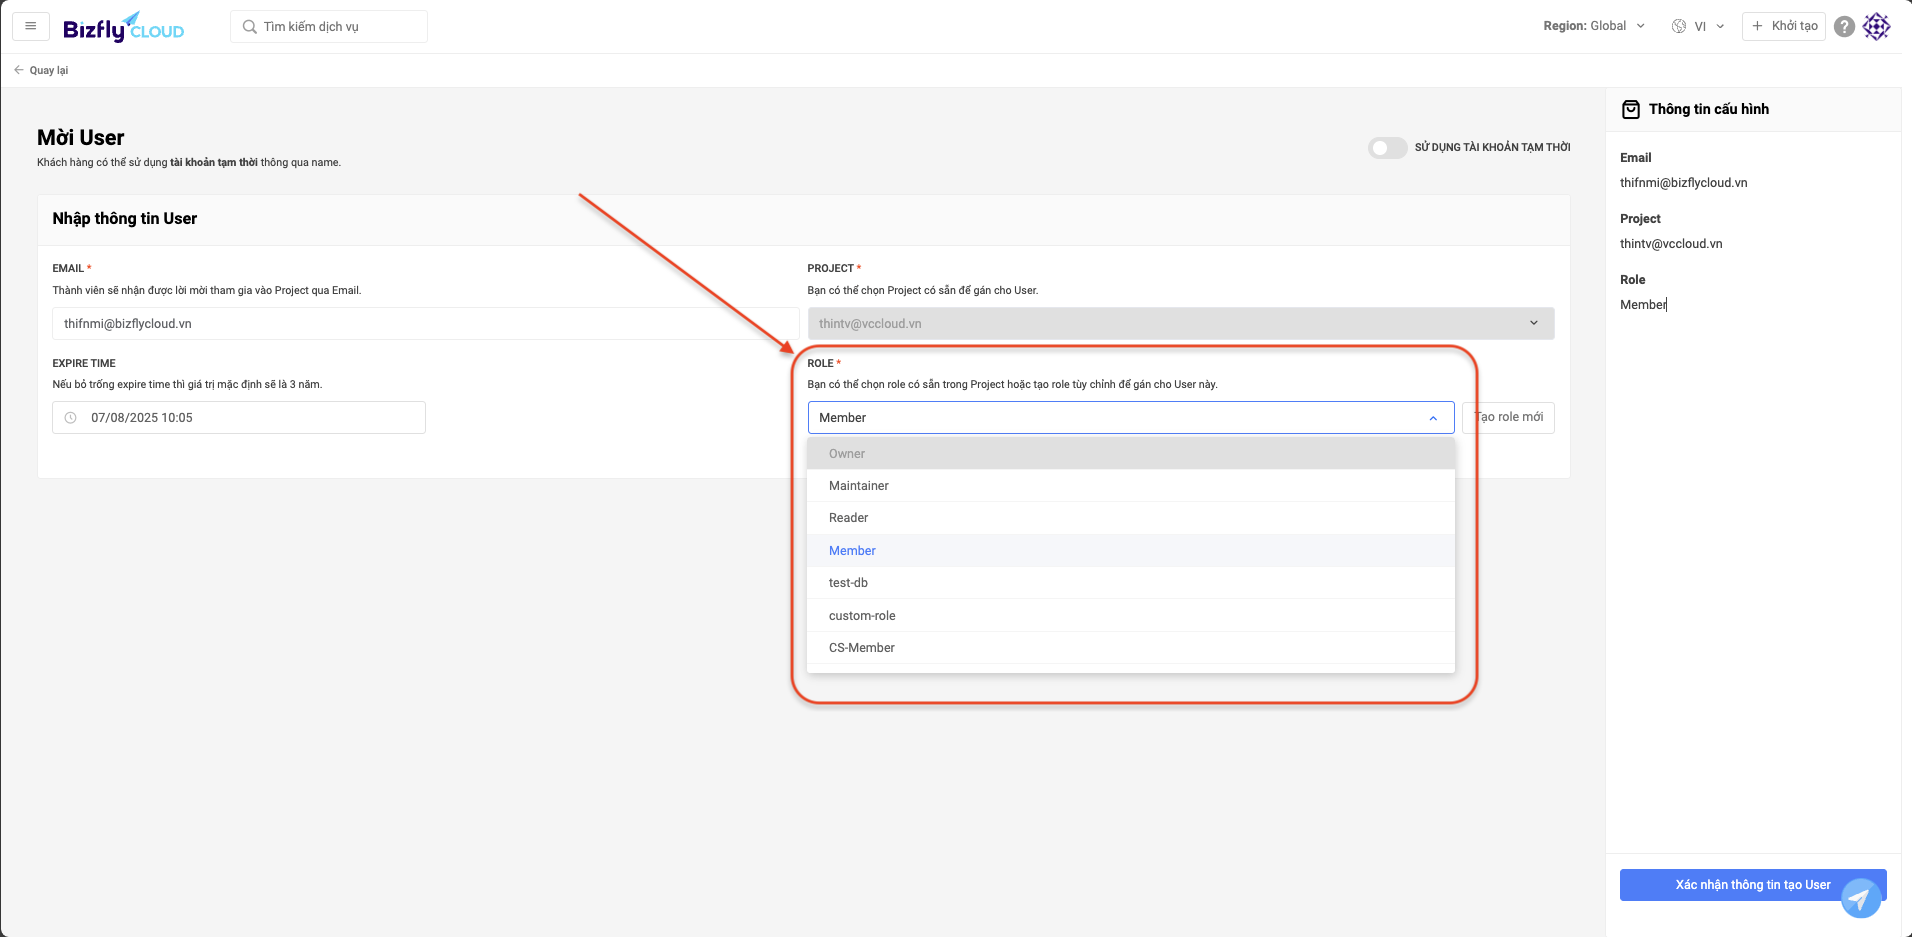
Task: Select Maintainer from the role list
Action: [x=859, y=486]
